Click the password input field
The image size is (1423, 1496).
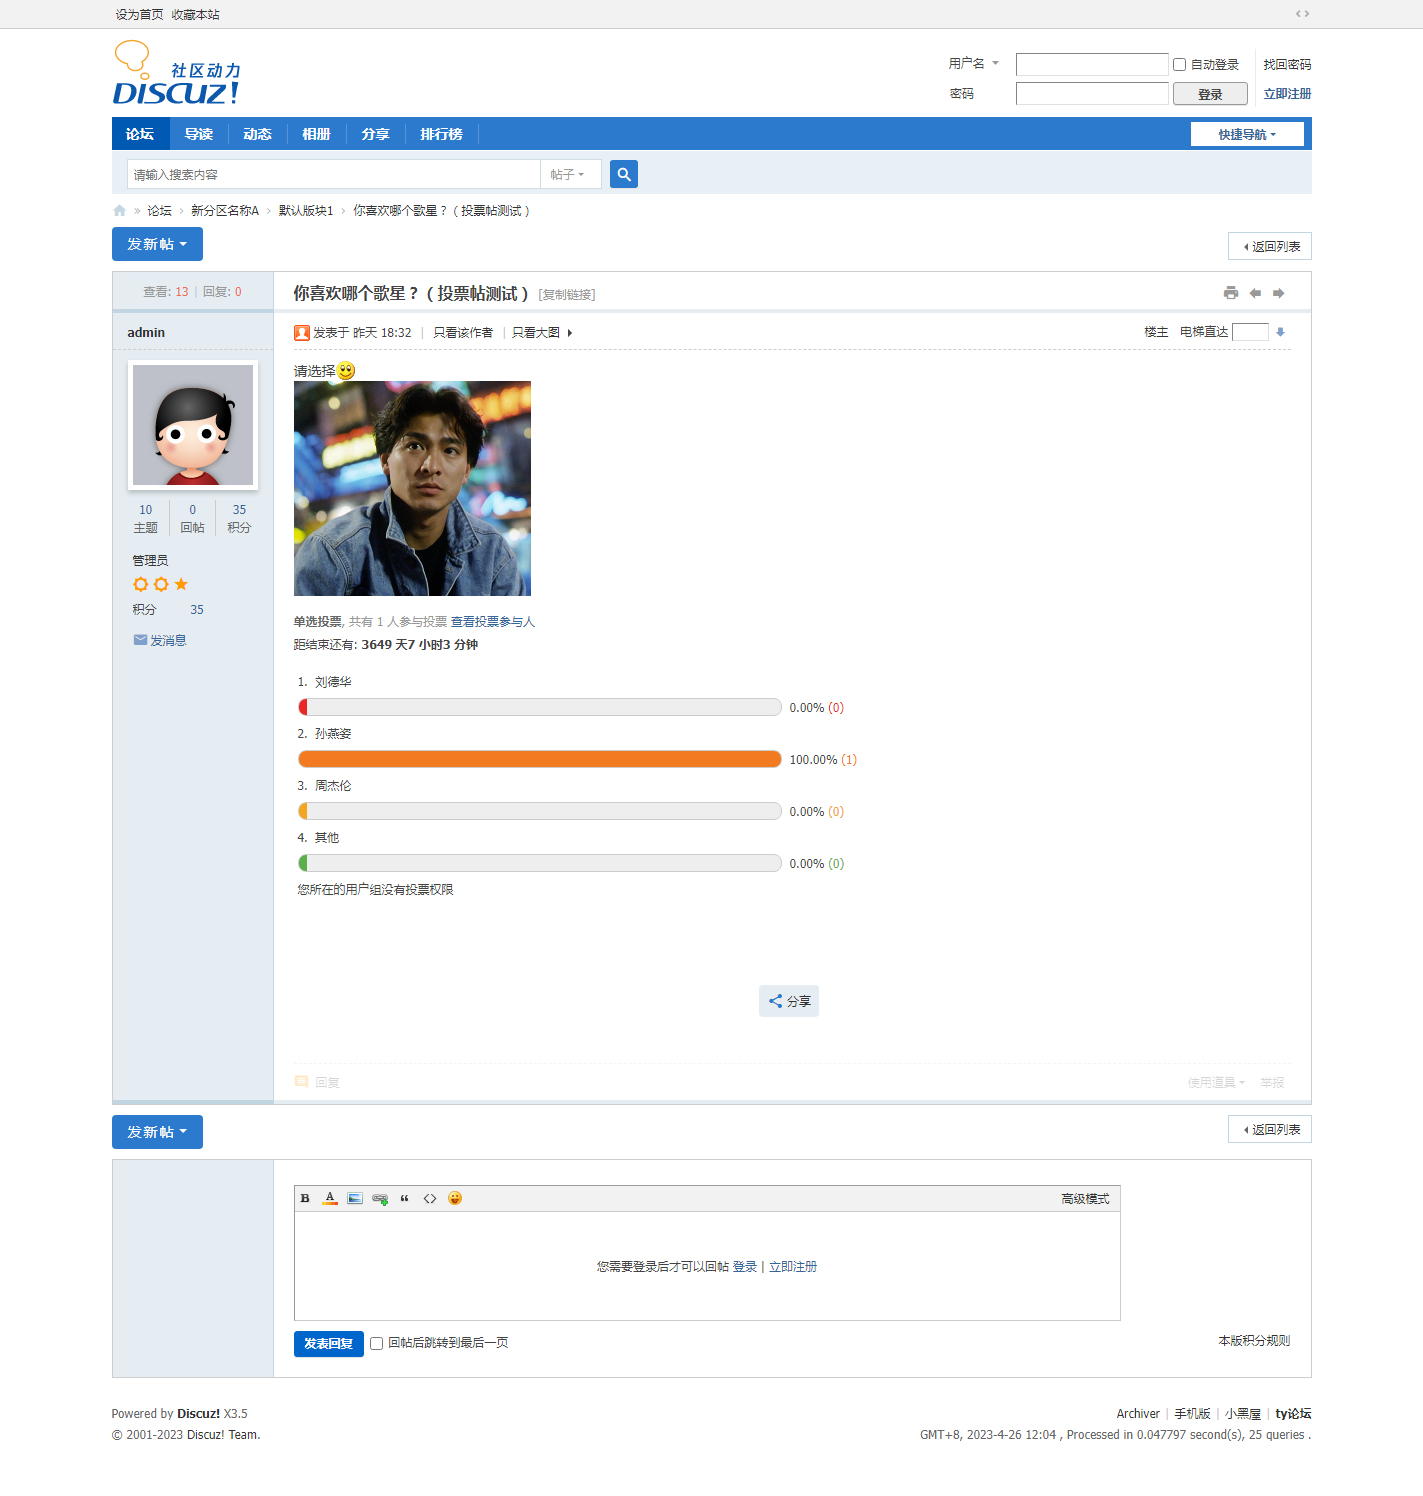pyautogui.click(x=1092, y=93)
